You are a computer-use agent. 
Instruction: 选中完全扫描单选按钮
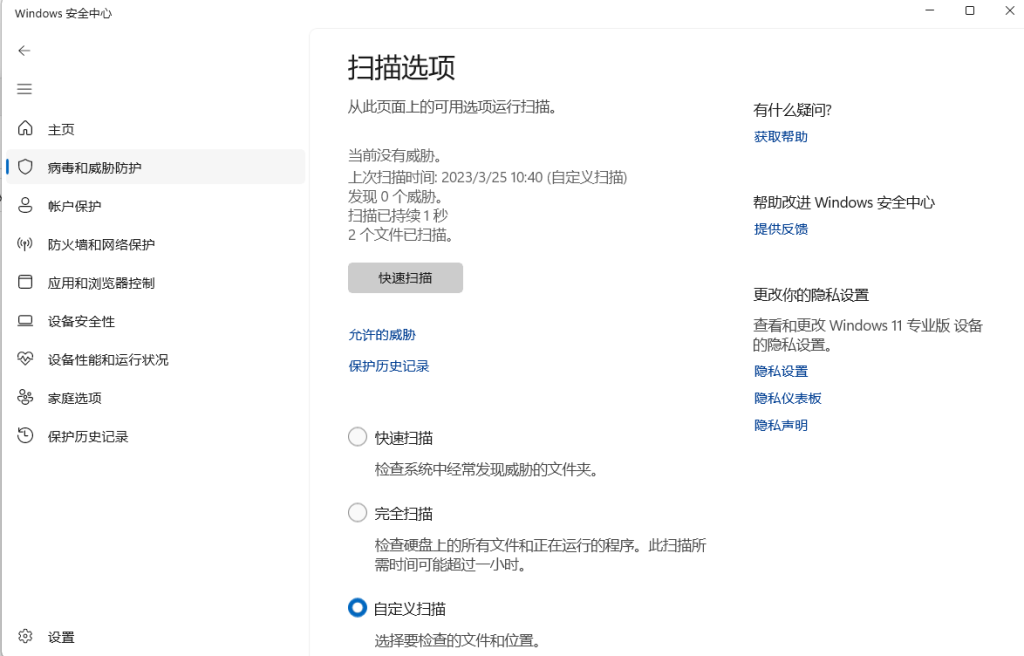pyautogui.click(x=357, y=512)
